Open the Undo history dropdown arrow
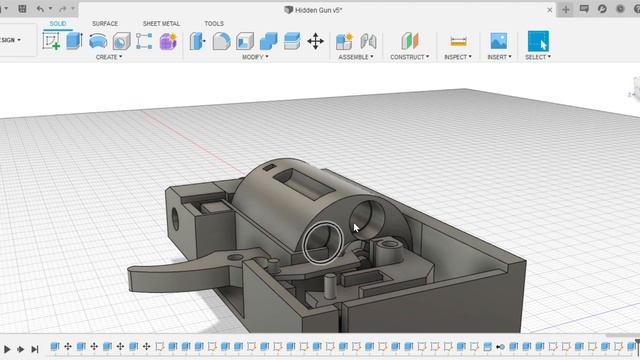The height and width of the screenshot is (360, 640). click(51, 9)
